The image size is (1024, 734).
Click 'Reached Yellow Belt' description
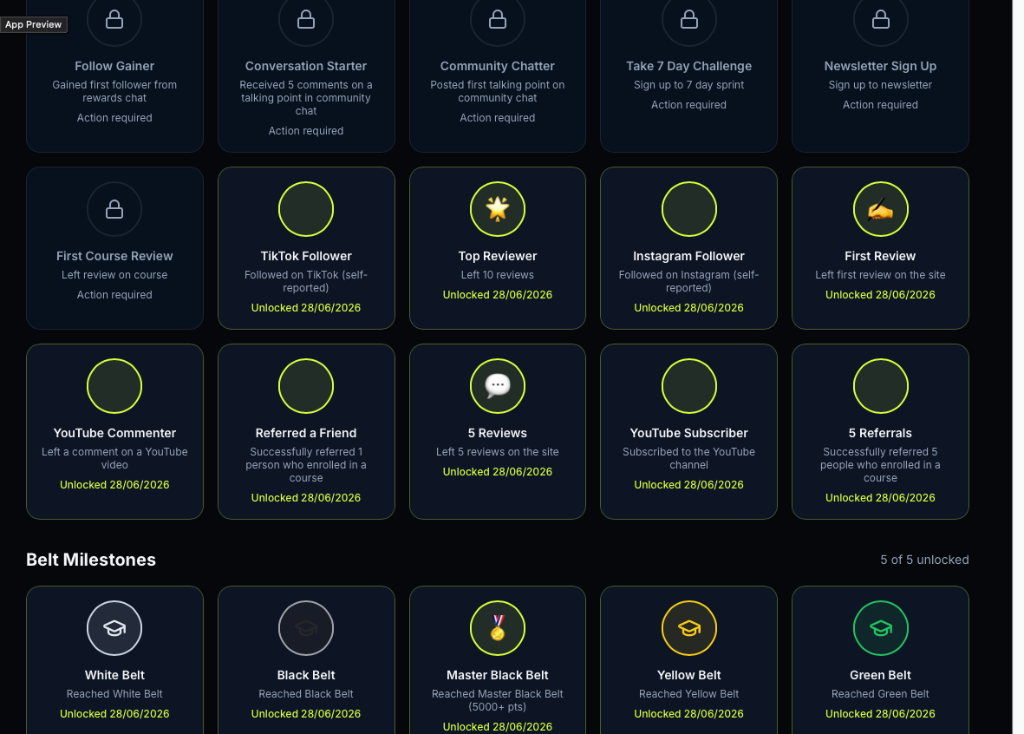(x=689, y=694)
